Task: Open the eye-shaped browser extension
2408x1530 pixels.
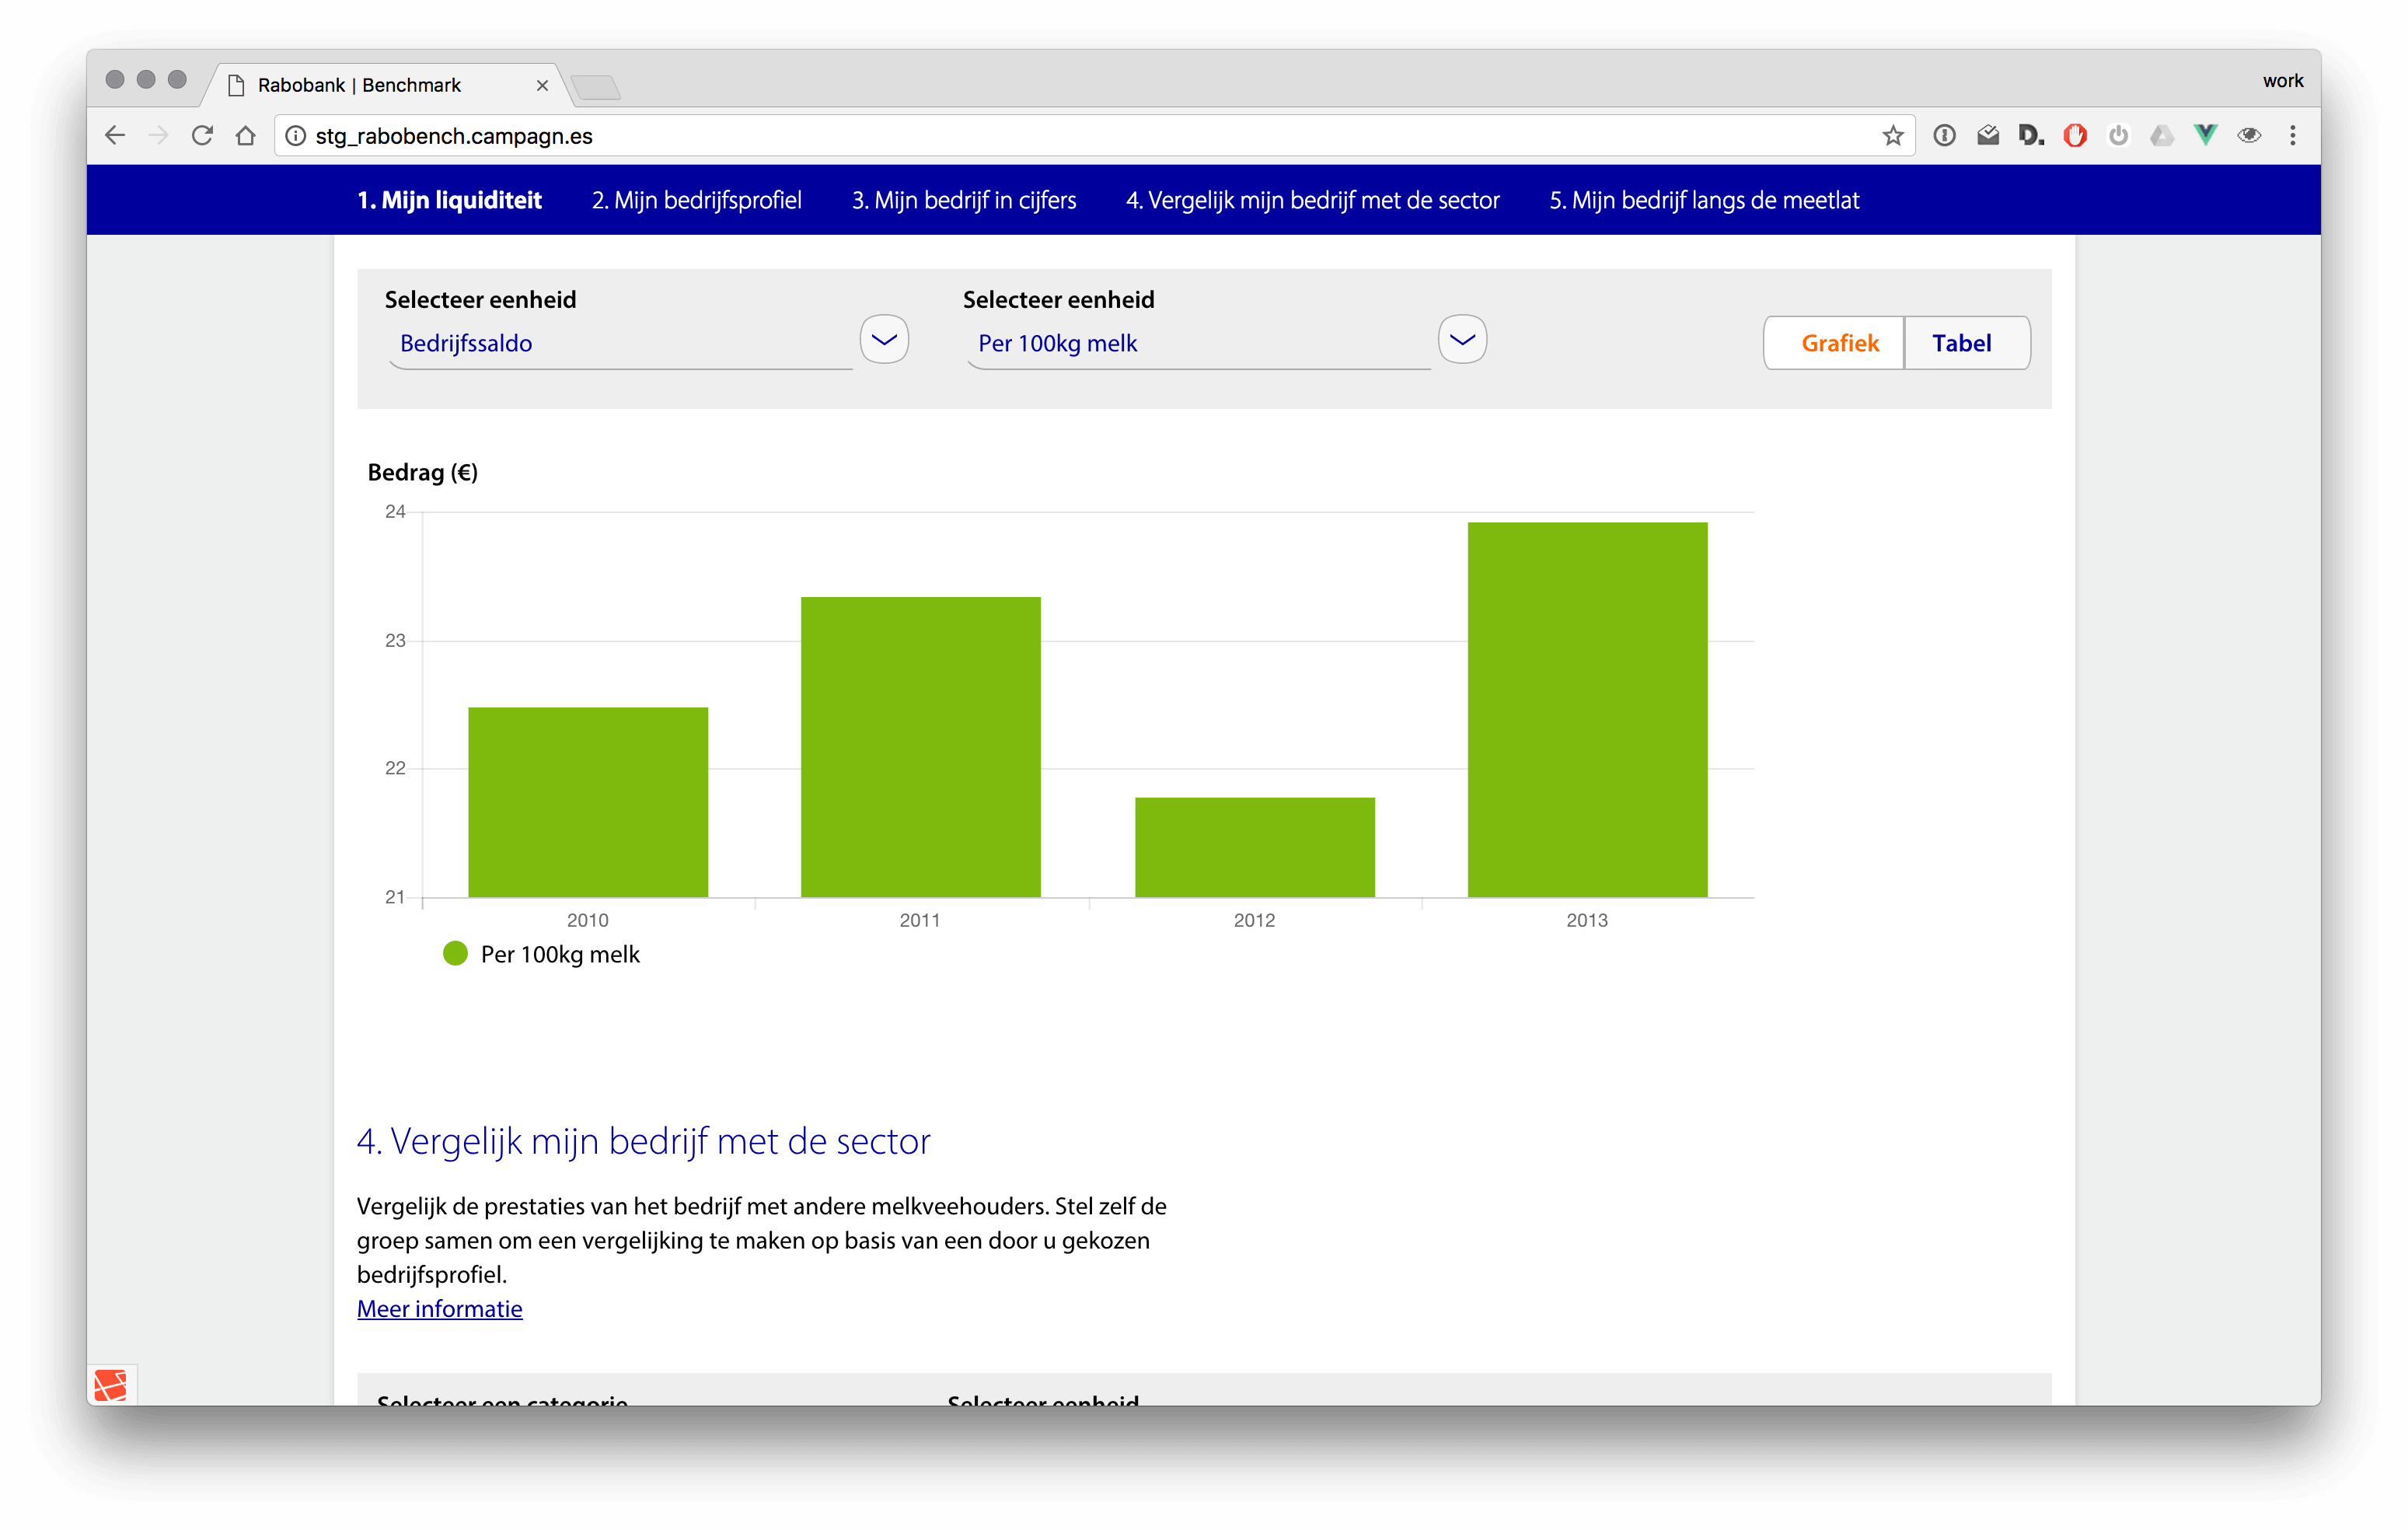Action: (2249, 135)
